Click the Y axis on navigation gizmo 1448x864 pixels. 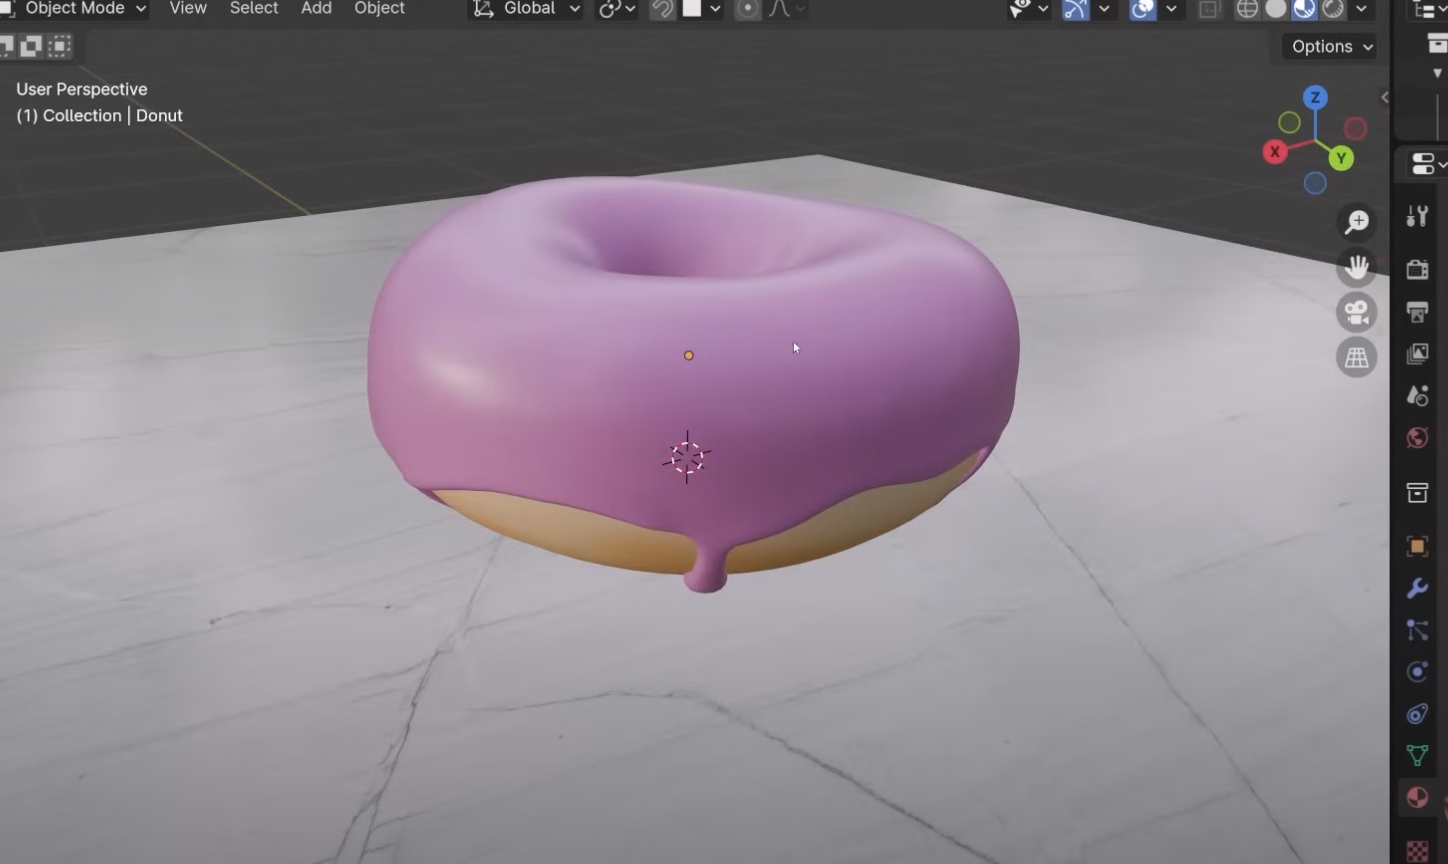(1341, 157)
